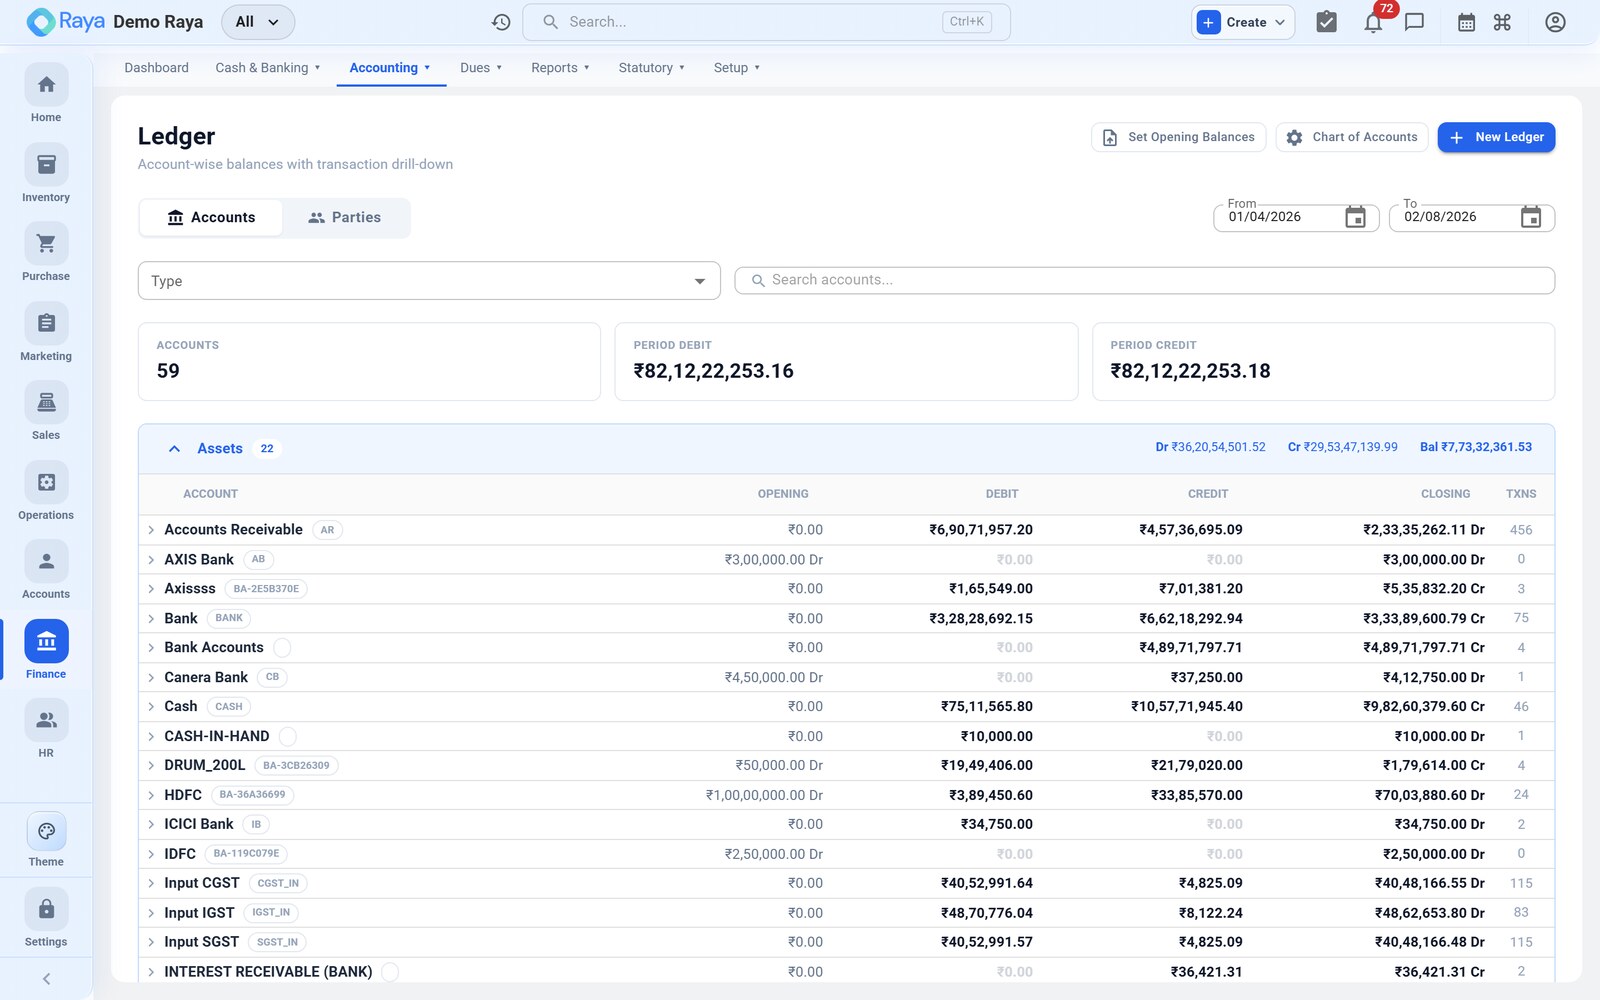Click CASH-IN-HAND account name
The width and height of the screenshot is (1600, 1000).
click(x=217, y=736)
